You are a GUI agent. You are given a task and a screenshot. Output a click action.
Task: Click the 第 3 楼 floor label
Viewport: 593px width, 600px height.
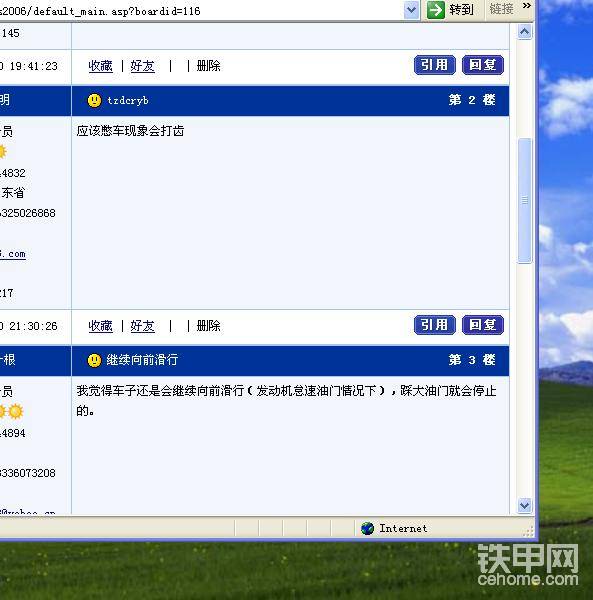point(472,360)
